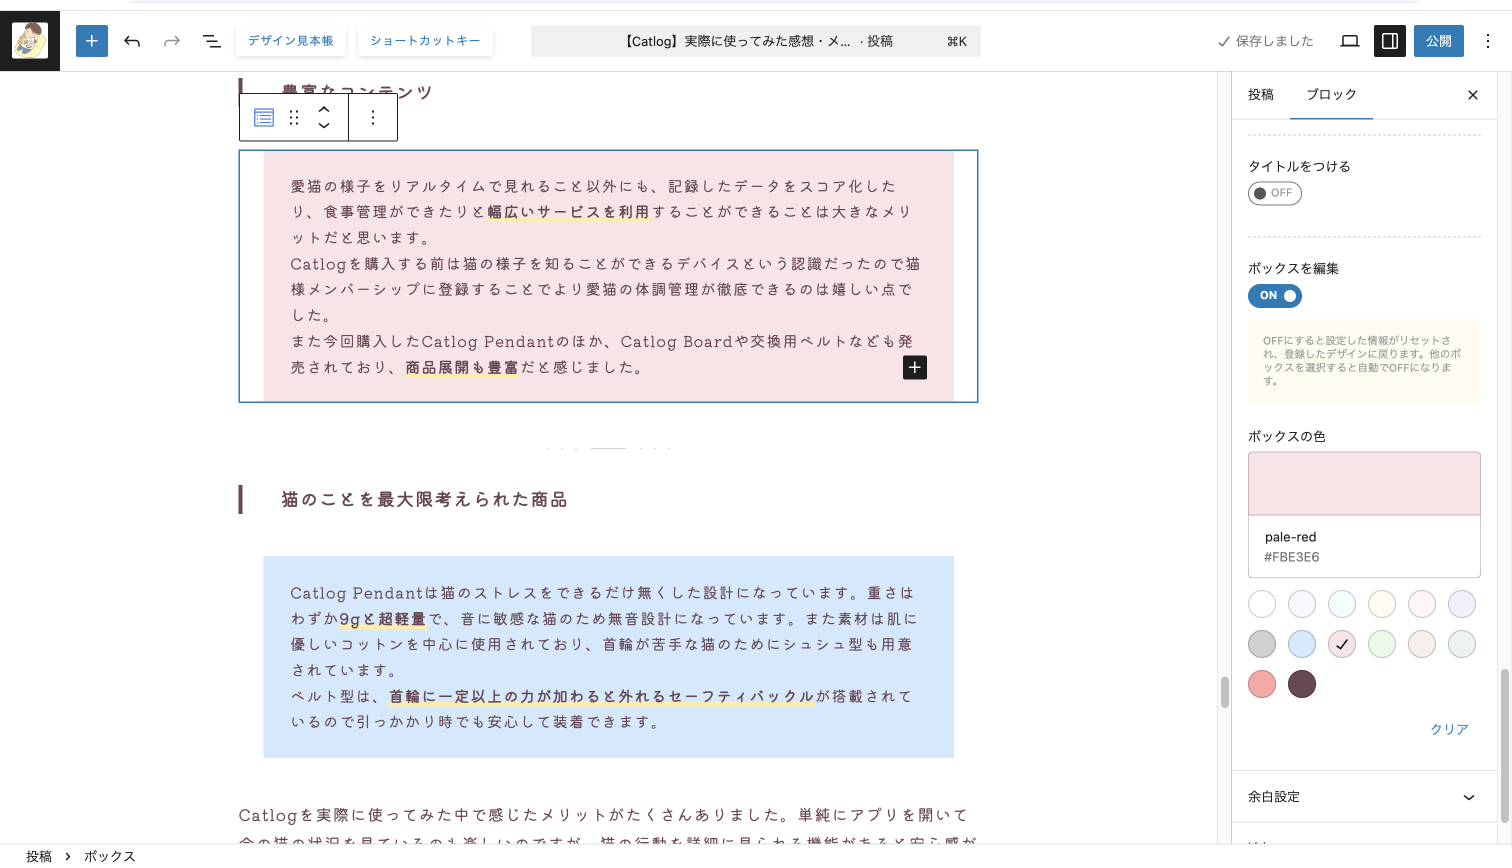Click the paragraph starting Catlogを実際に使ってみた
Image resolution: width=1512 pixels, height=868 pixels.
click(x=608, y=828)
